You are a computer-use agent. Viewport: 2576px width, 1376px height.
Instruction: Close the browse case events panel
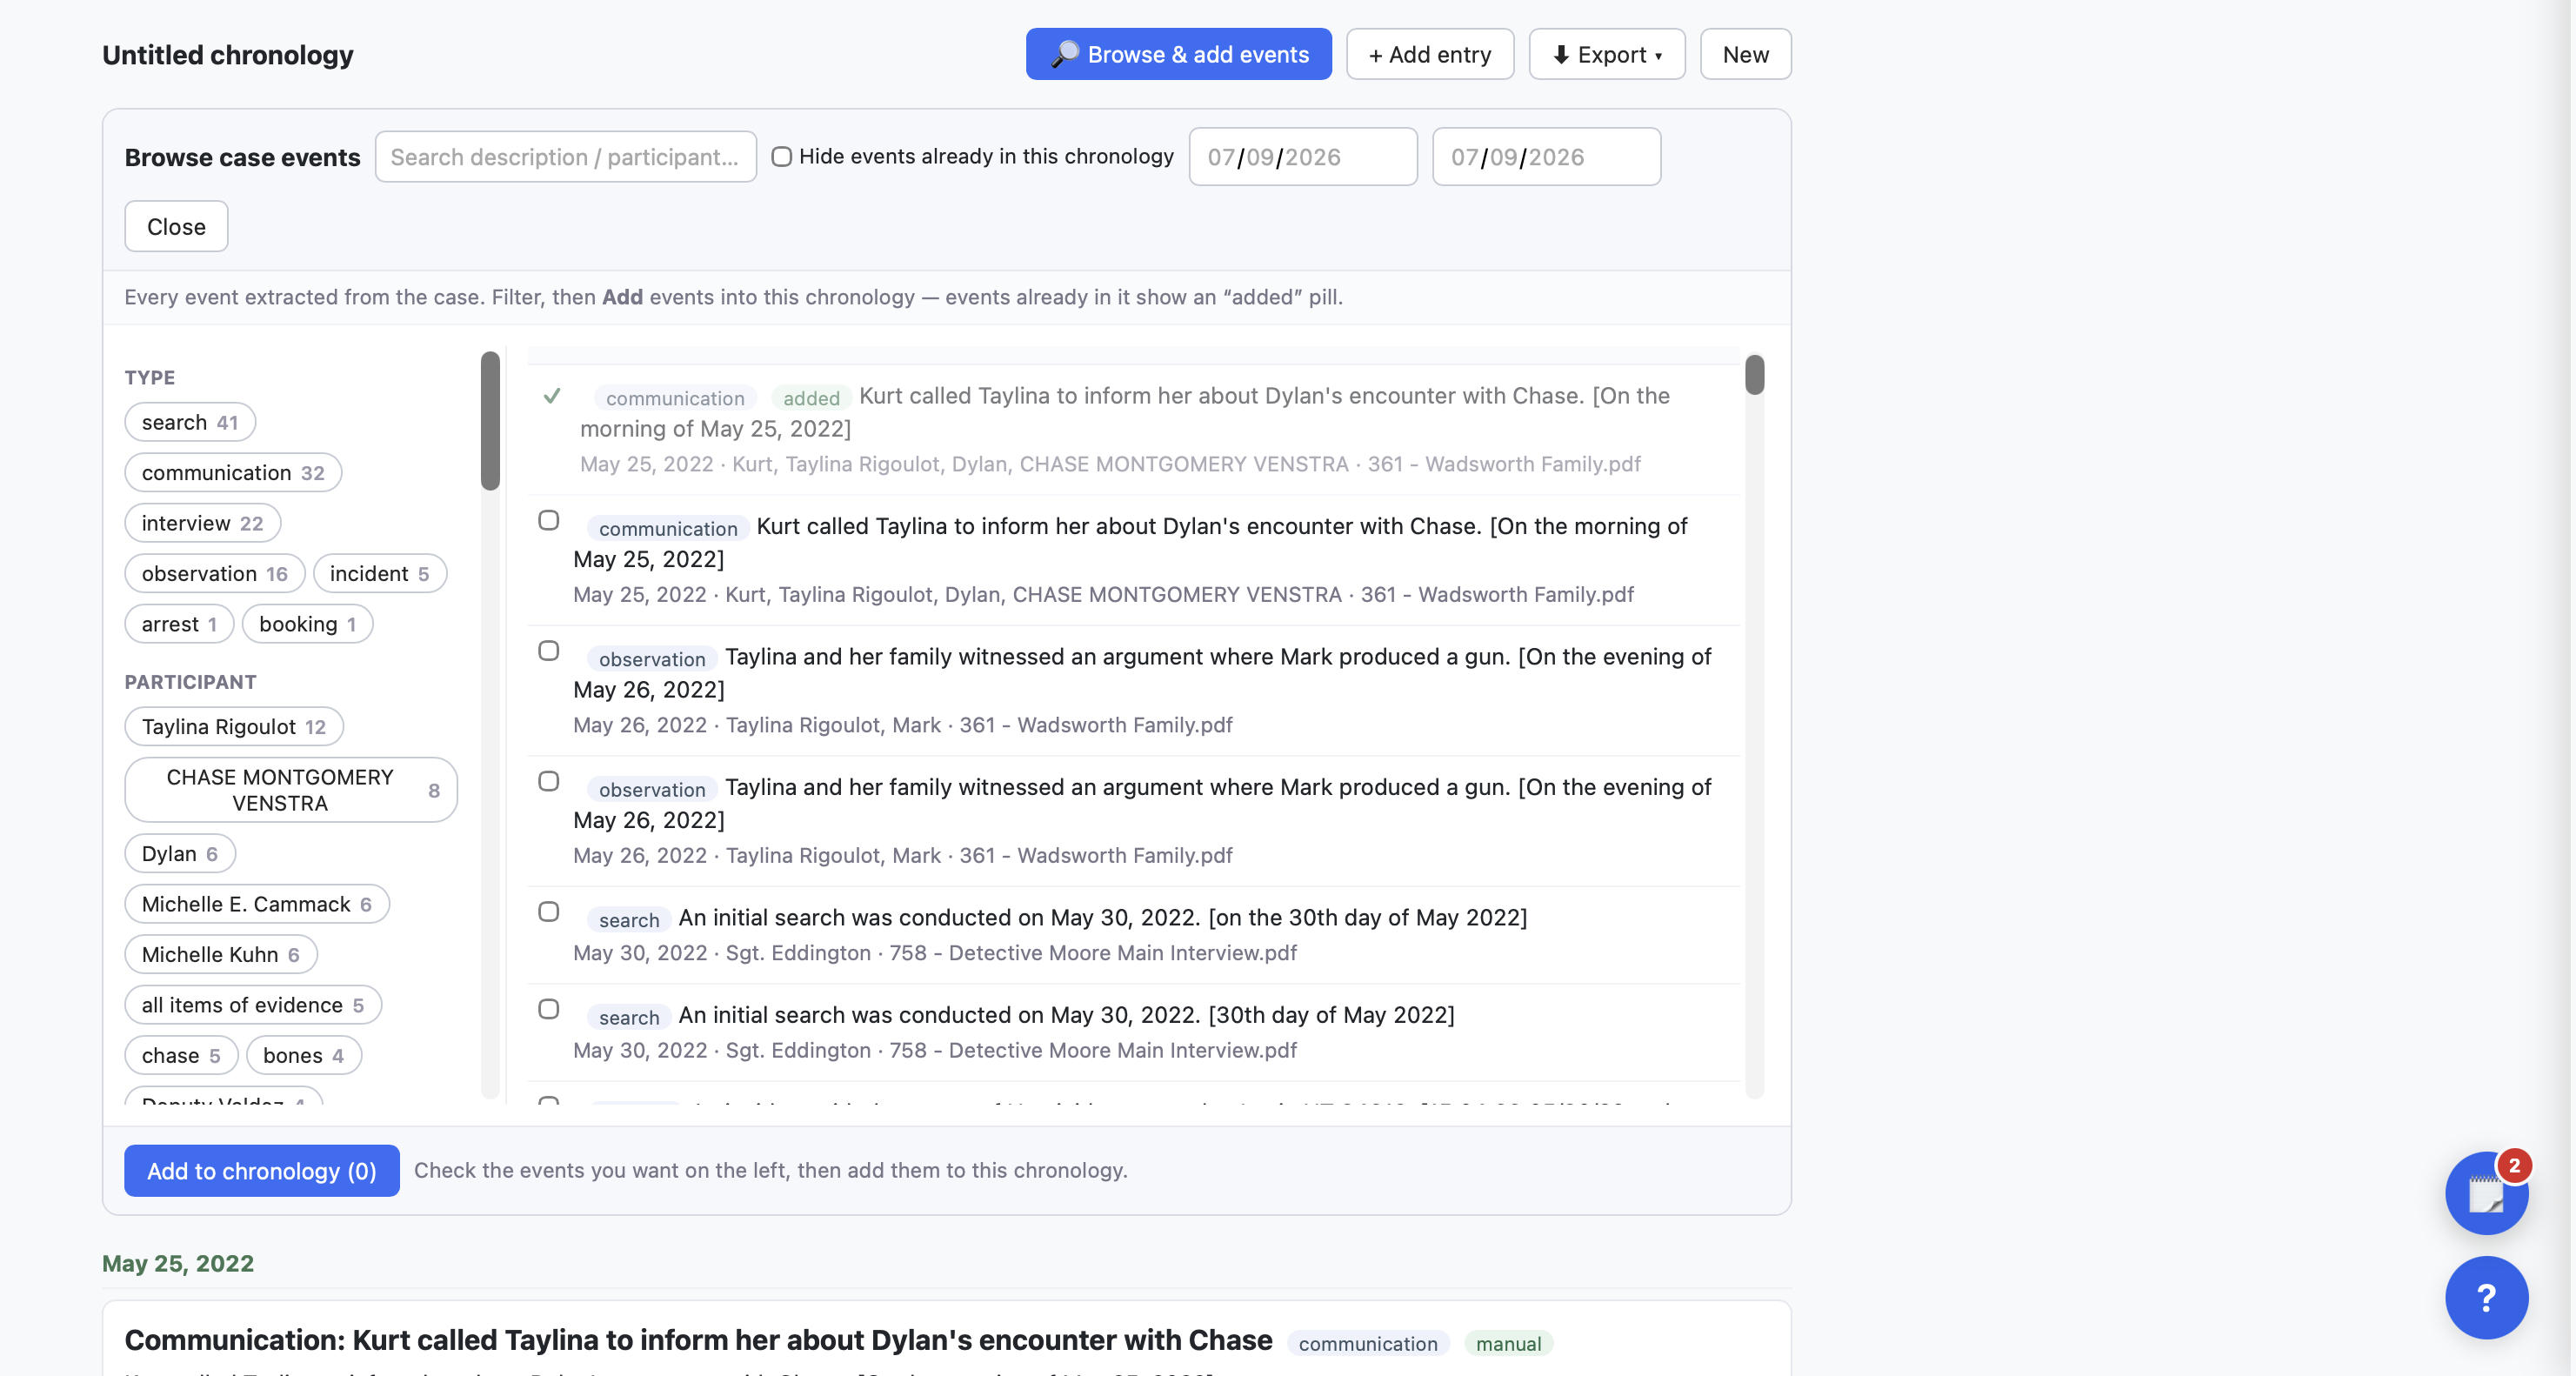pos(176,226)
